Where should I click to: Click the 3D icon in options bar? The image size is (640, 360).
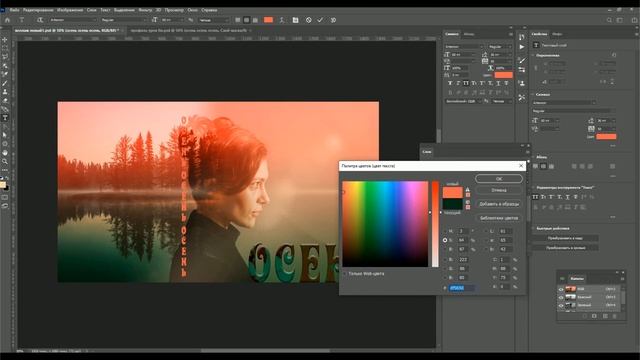pyautogui.click(x=333, y=20)
